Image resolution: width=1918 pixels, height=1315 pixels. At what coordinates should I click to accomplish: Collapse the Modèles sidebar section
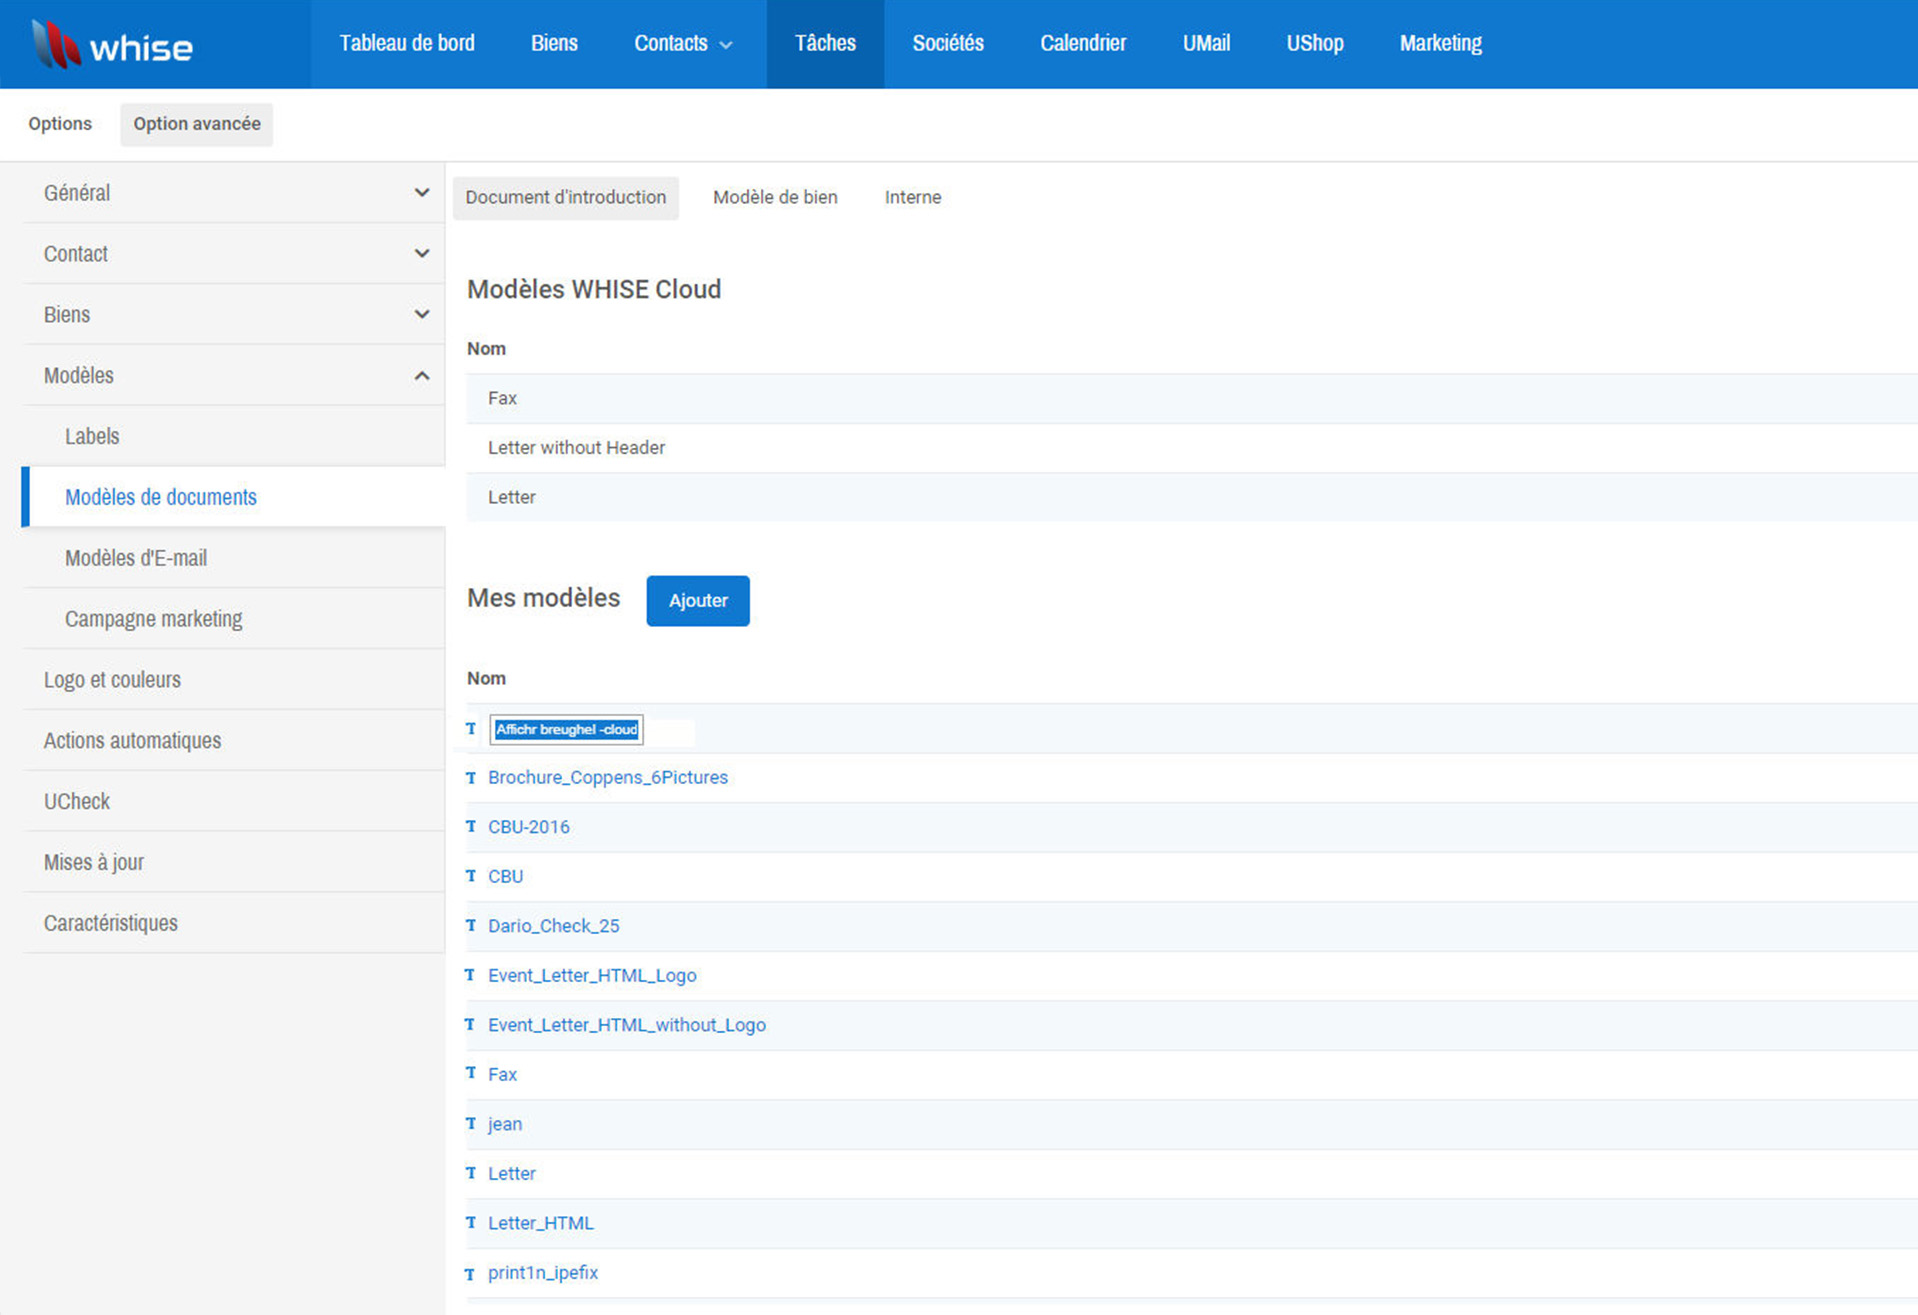[x=421, y=376]
